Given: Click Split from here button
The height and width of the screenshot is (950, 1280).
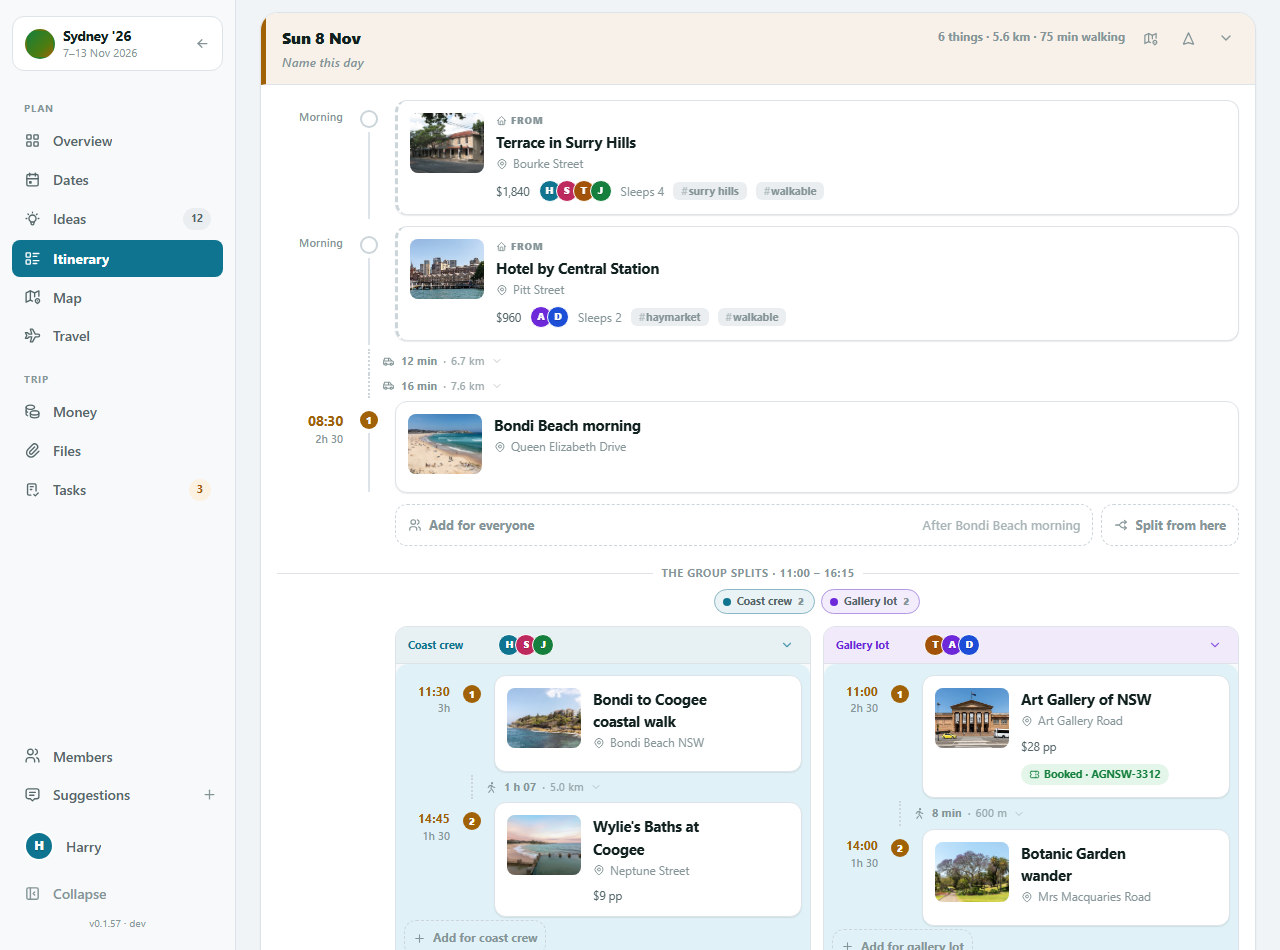Looking at the screenshot, I should click(x=1170, y=525).
